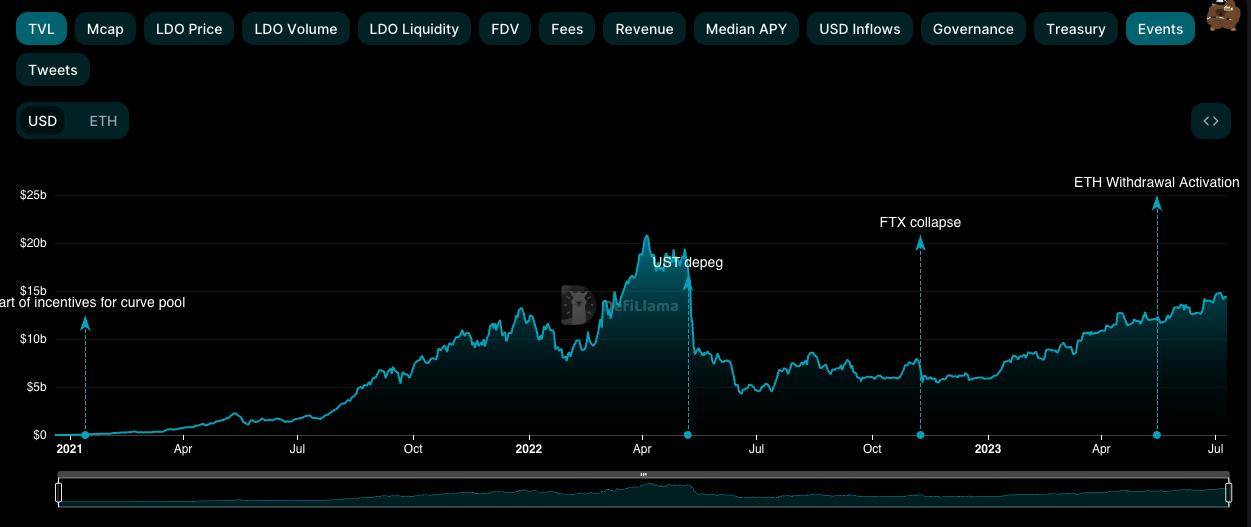Viewport: 1251px width, 527px height.
Task: Click the llama avatar icon
Action: [x=1223, y=15]
